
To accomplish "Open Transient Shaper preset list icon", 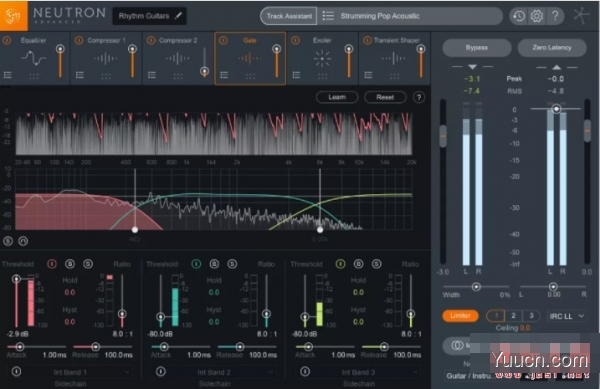I will (x=368, y=75).
